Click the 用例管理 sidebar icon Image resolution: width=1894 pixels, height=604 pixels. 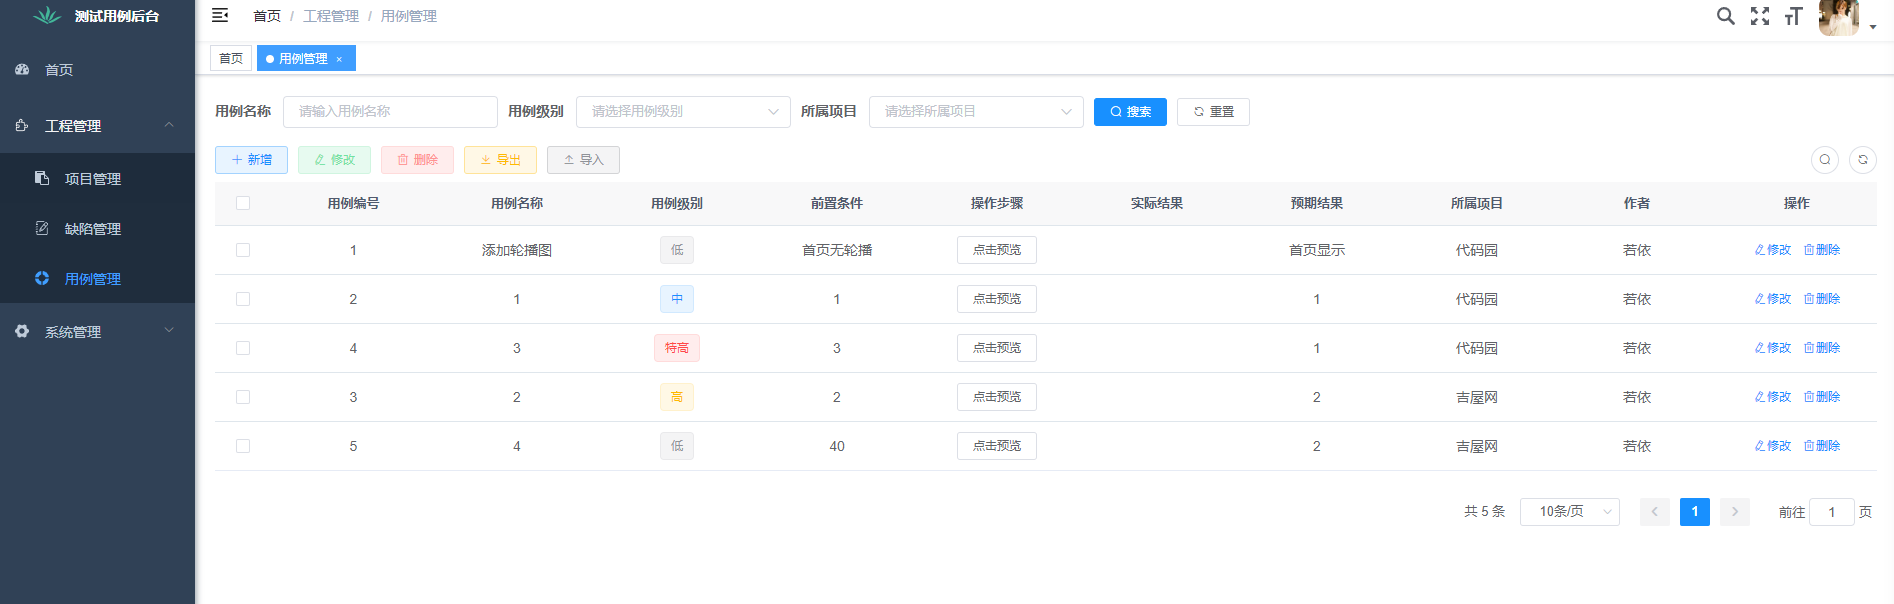point(42,278)
